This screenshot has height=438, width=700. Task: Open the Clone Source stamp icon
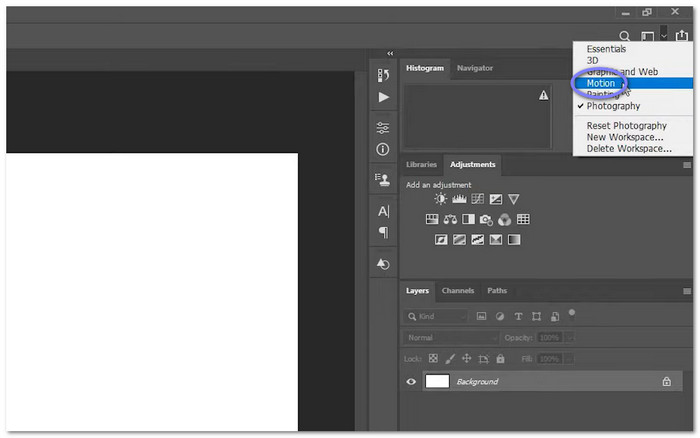[x=383, y=180]
